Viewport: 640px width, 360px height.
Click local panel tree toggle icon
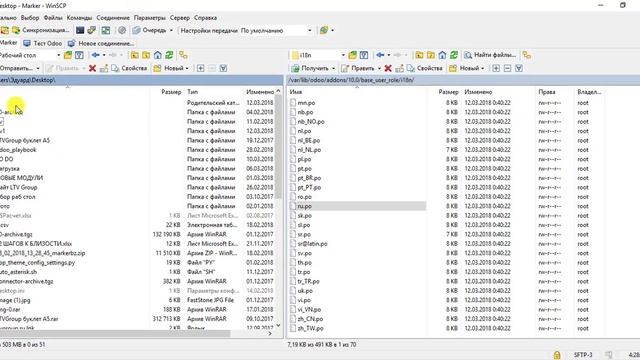pyautogui.click(x=183, y=55)
